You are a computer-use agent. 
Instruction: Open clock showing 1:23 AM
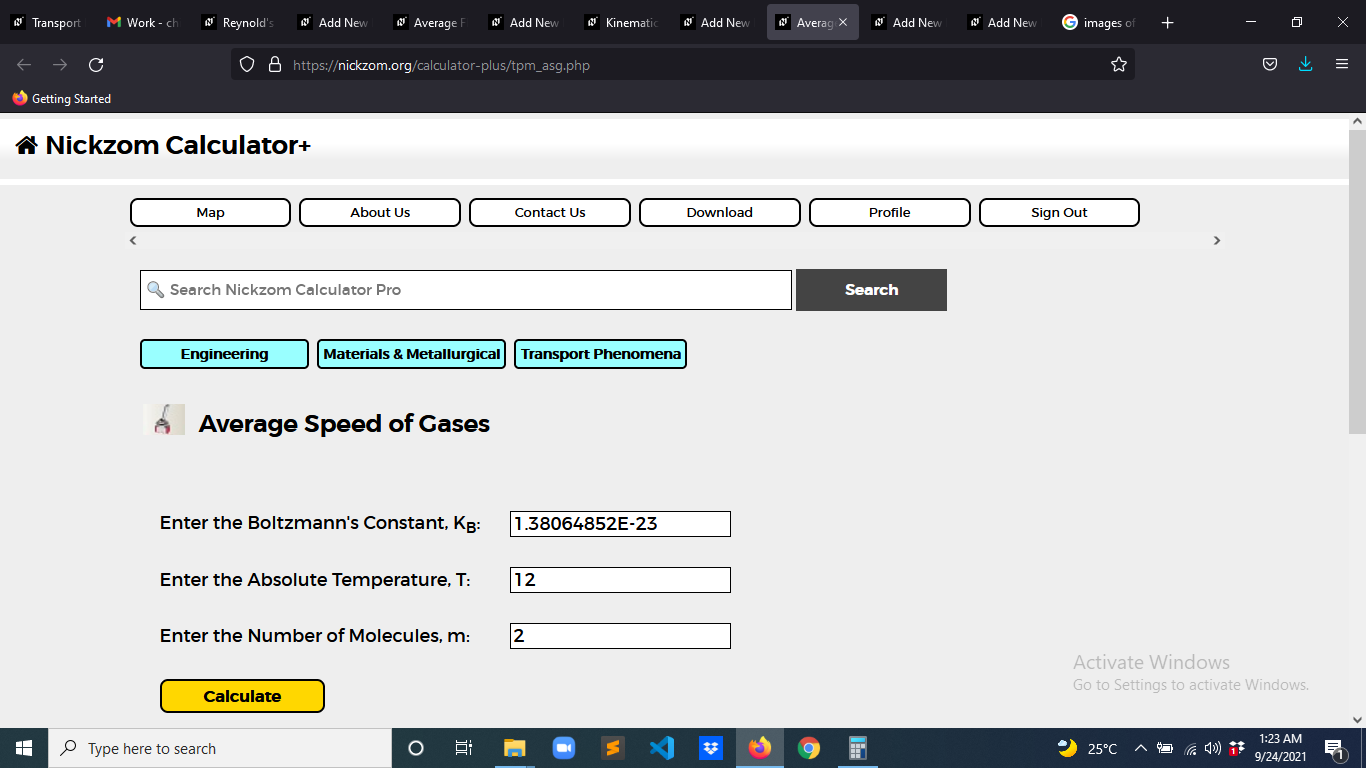pos(1279,748)
